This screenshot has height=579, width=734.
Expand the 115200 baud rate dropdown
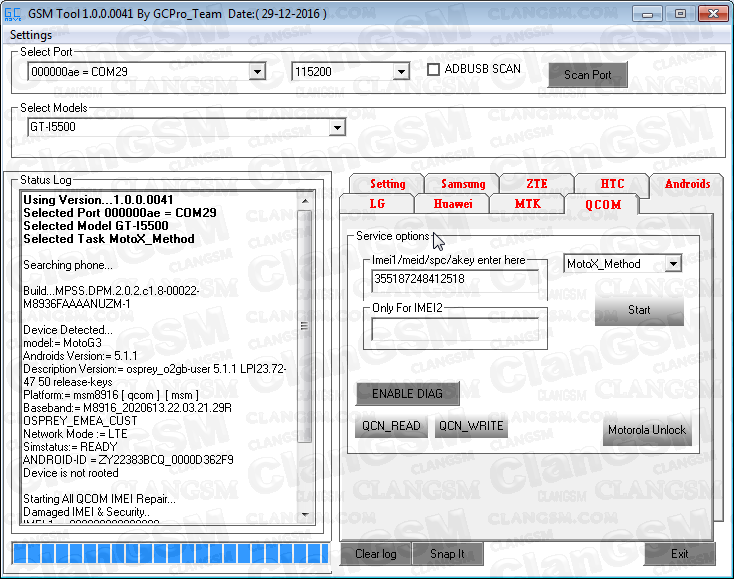pyautogui.click(x=401, y=72)
